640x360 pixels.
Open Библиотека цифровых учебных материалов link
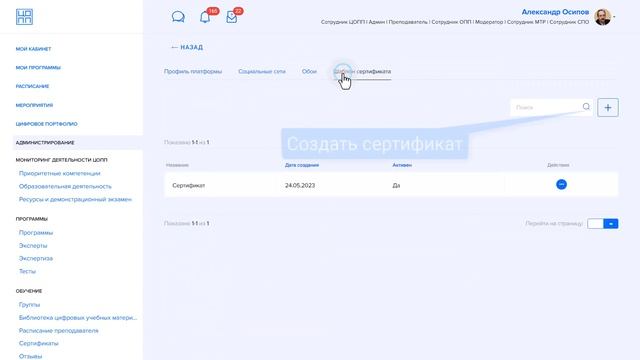[x=78, y=318]
